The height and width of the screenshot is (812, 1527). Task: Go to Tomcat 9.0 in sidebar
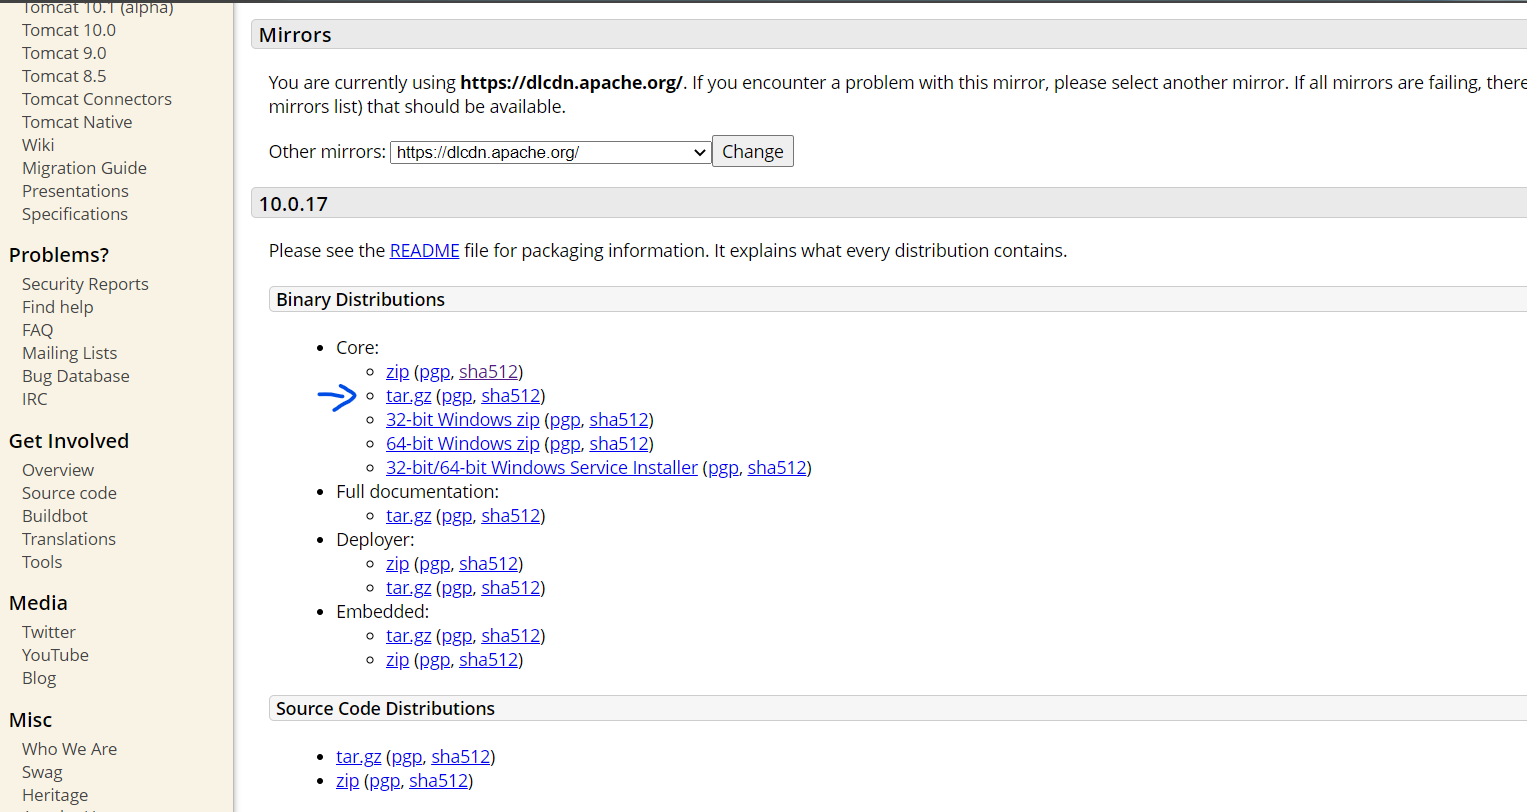(64, 53)
